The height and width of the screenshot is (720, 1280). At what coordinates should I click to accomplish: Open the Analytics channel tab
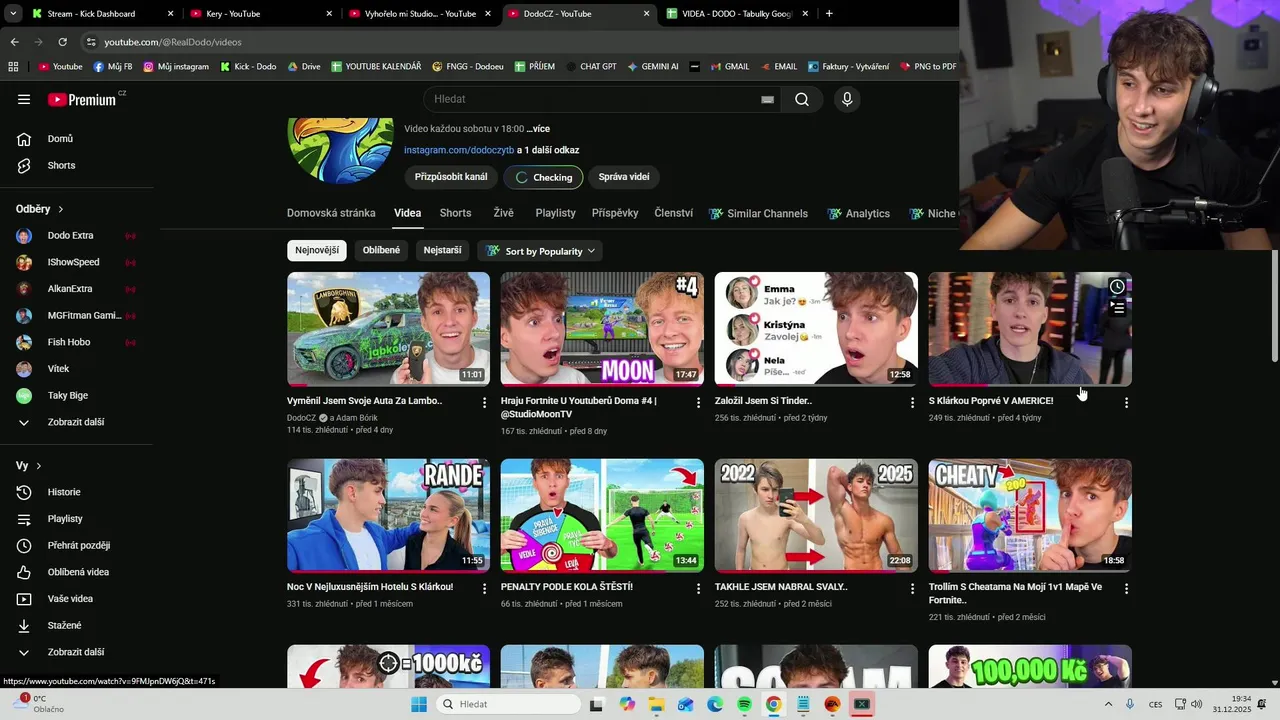(859, 213)
